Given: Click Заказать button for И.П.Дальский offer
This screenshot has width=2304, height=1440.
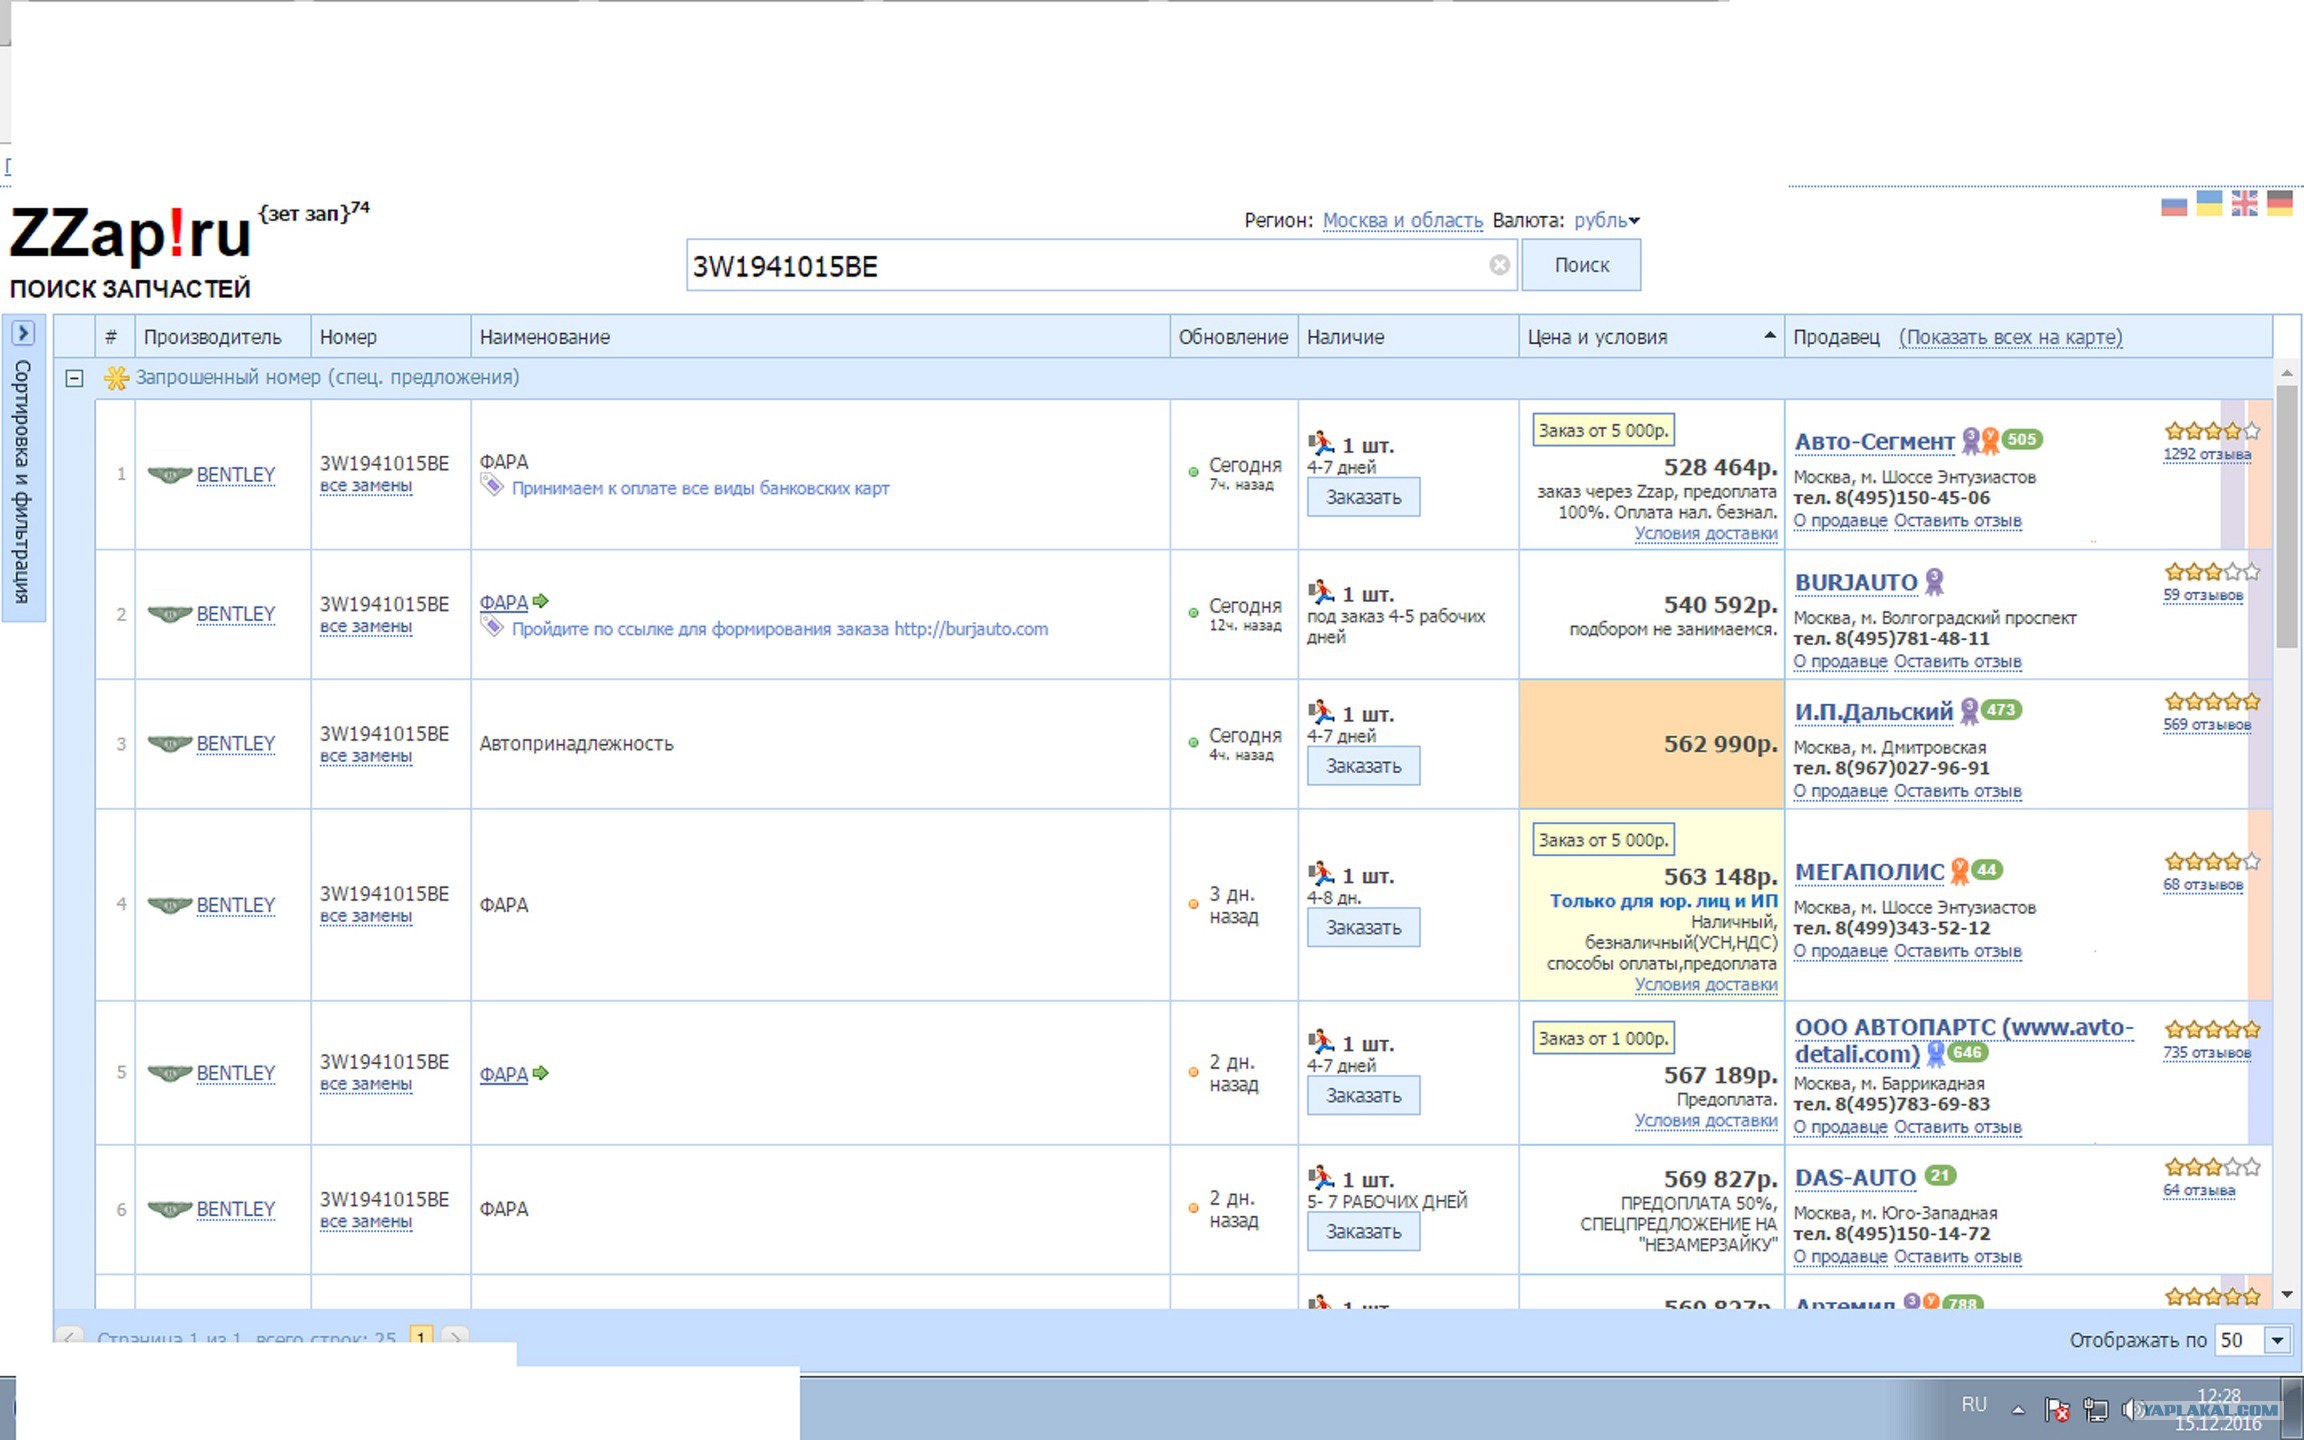Looking at the screenshot, I should 1363,766.
